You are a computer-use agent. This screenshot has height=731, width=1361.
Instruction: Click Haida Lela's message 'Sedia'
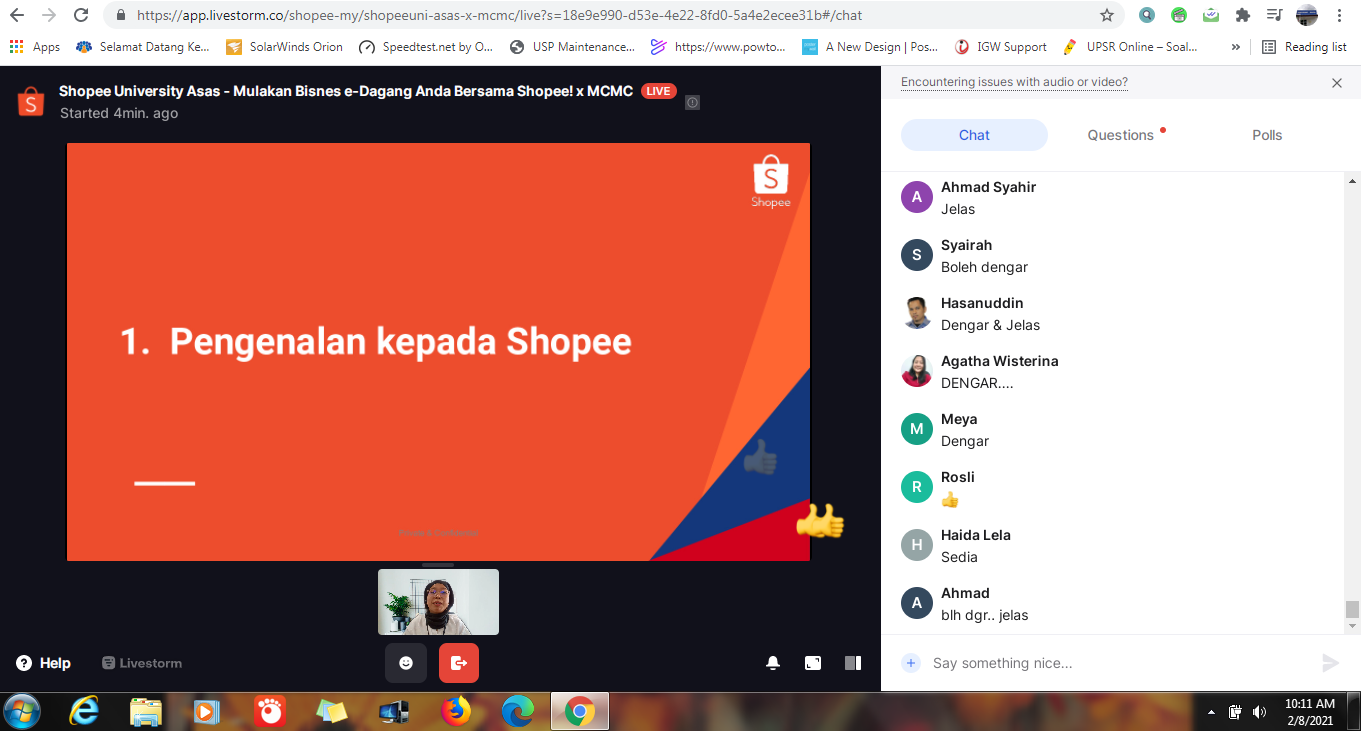click(x=959, y=557)
